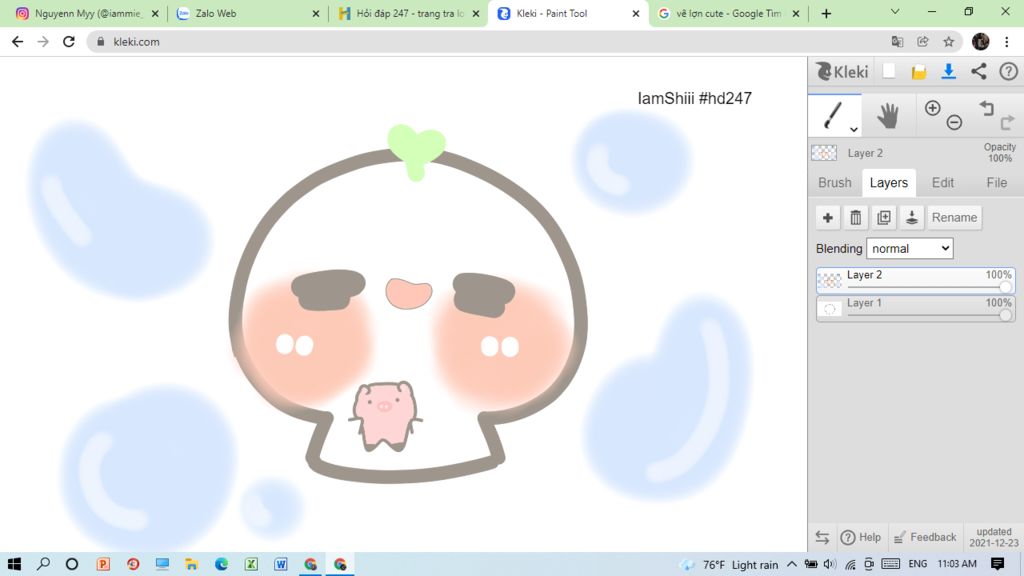
Task: Redo the undone stroke
Action: tap(1008, 122)
